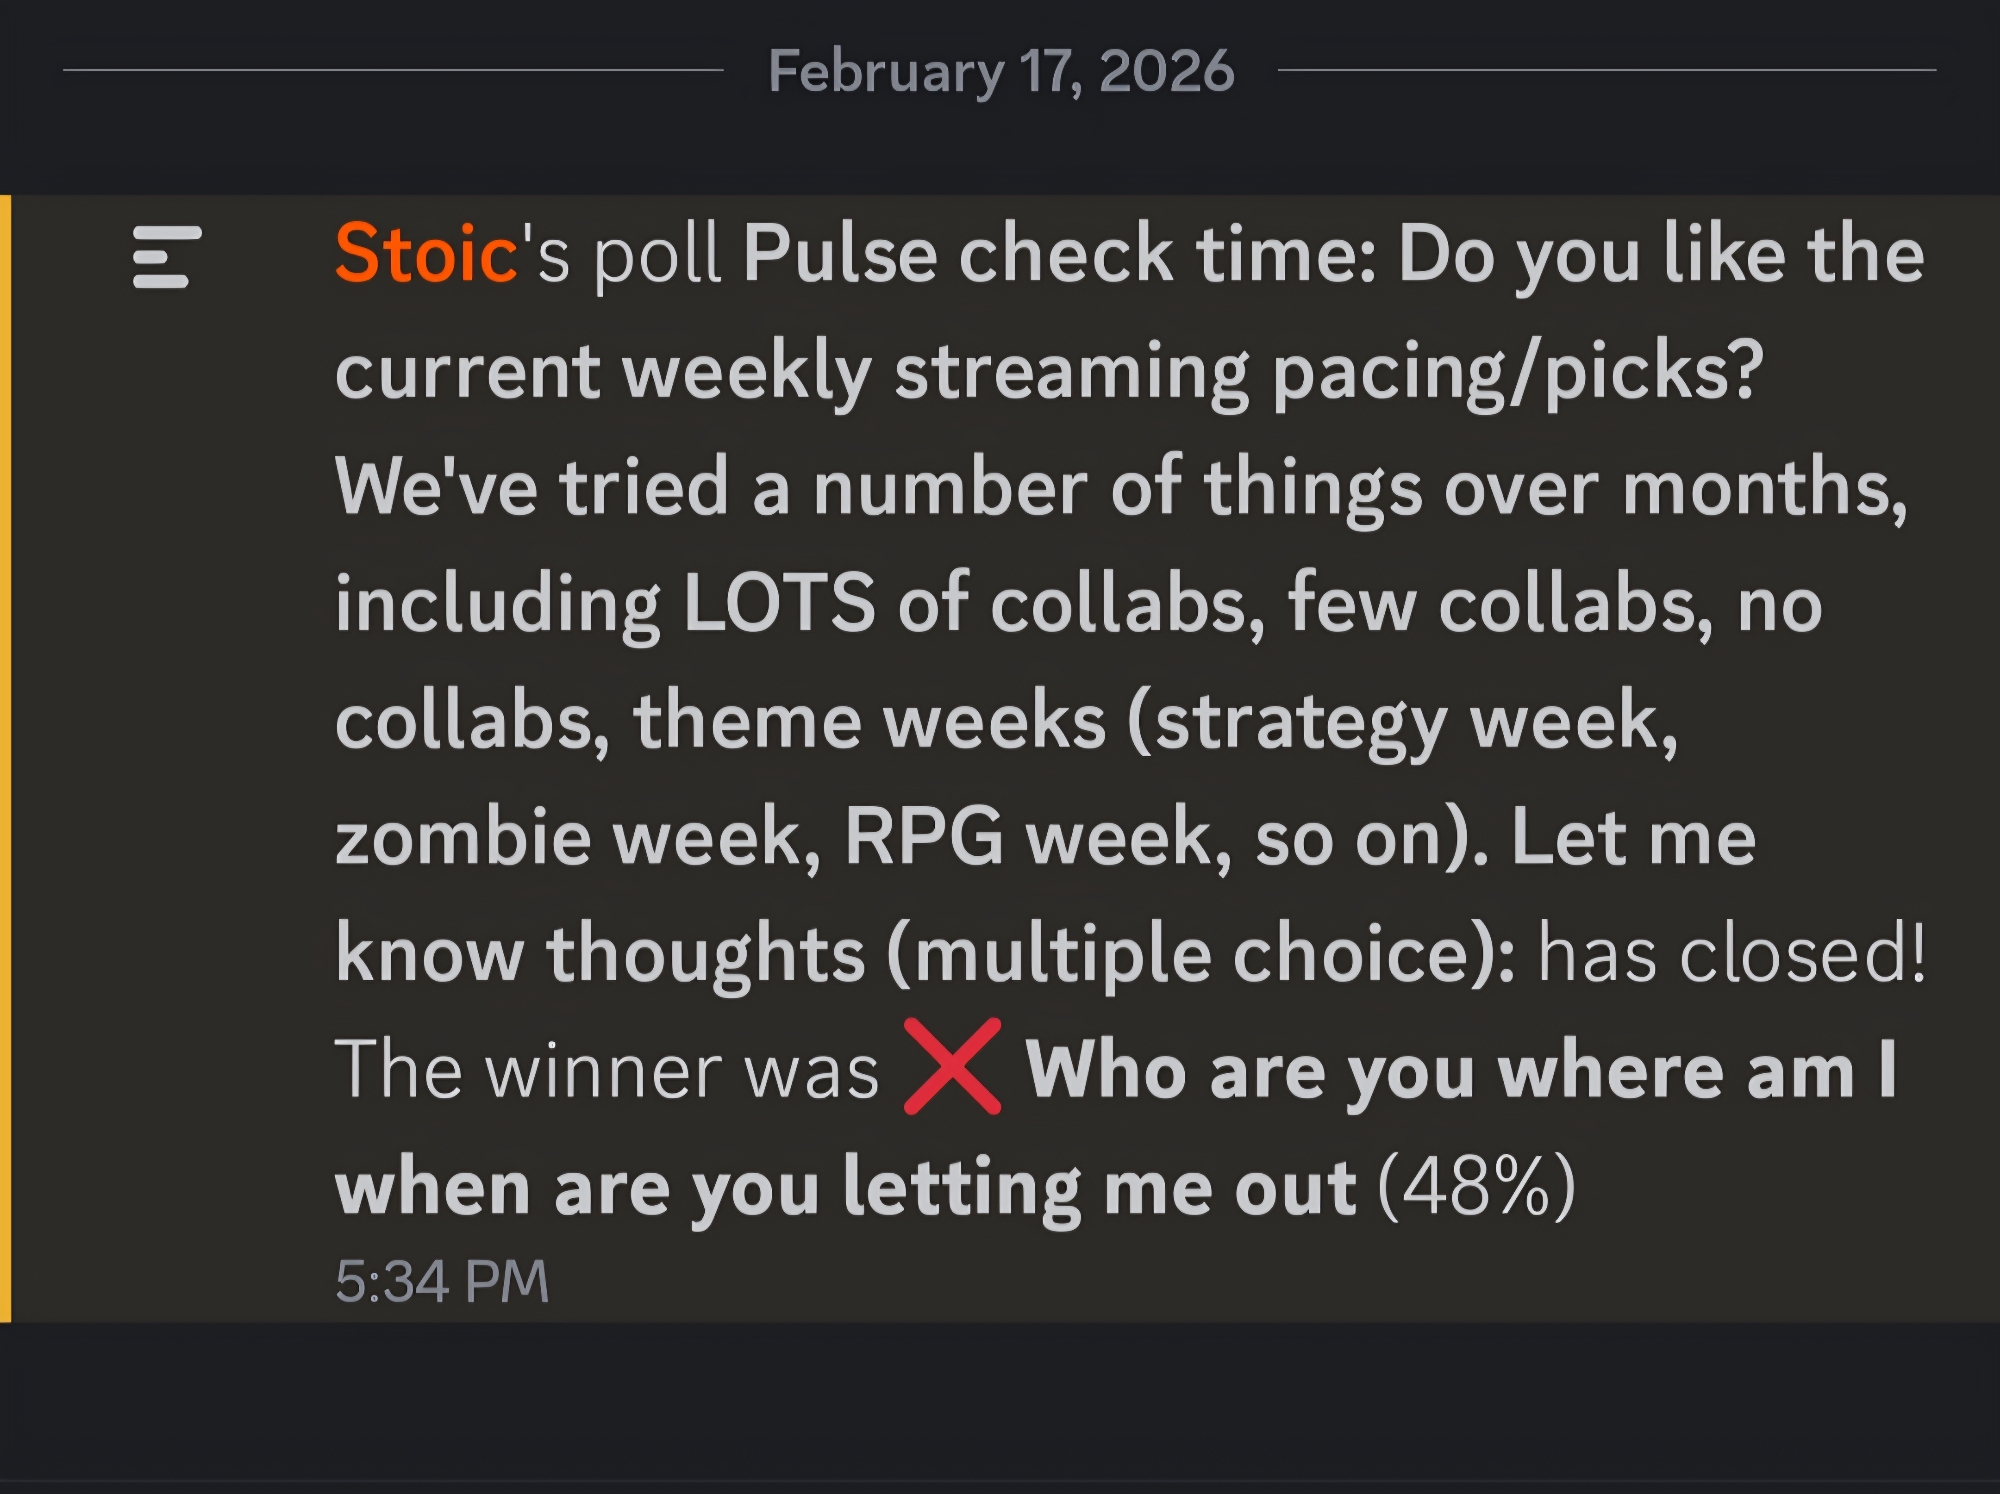
Task: Click the 5:34 PM message timestamp
Action: 442,1281
